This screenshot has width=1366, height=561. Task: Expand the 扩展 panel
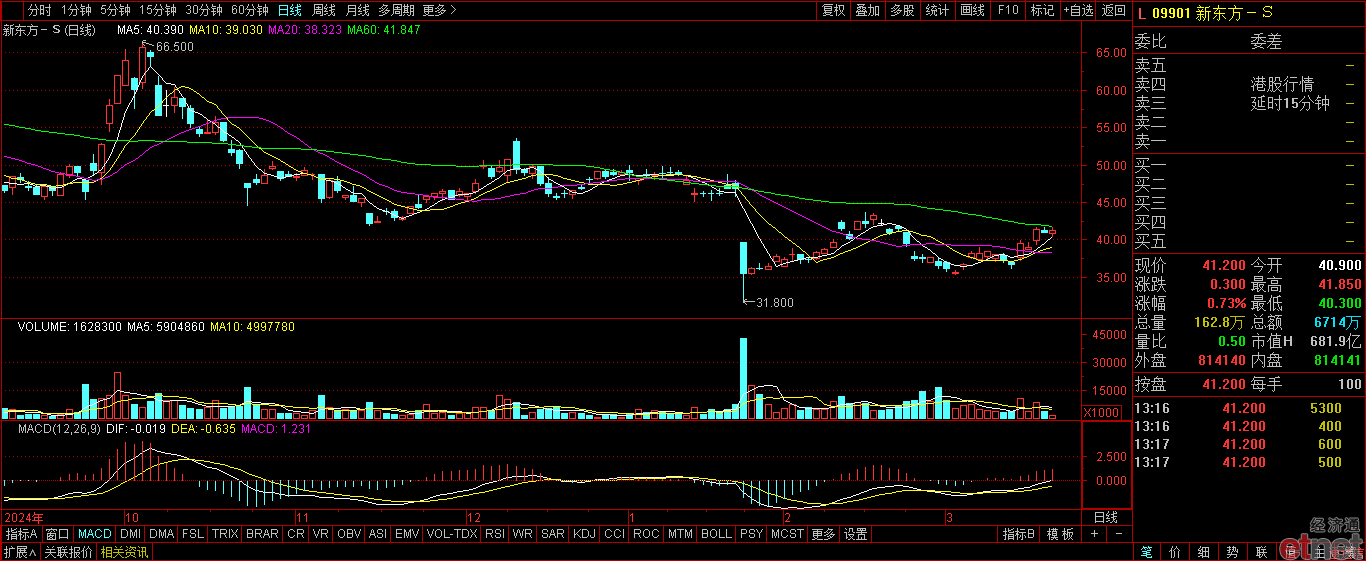(x=19, y=552)
